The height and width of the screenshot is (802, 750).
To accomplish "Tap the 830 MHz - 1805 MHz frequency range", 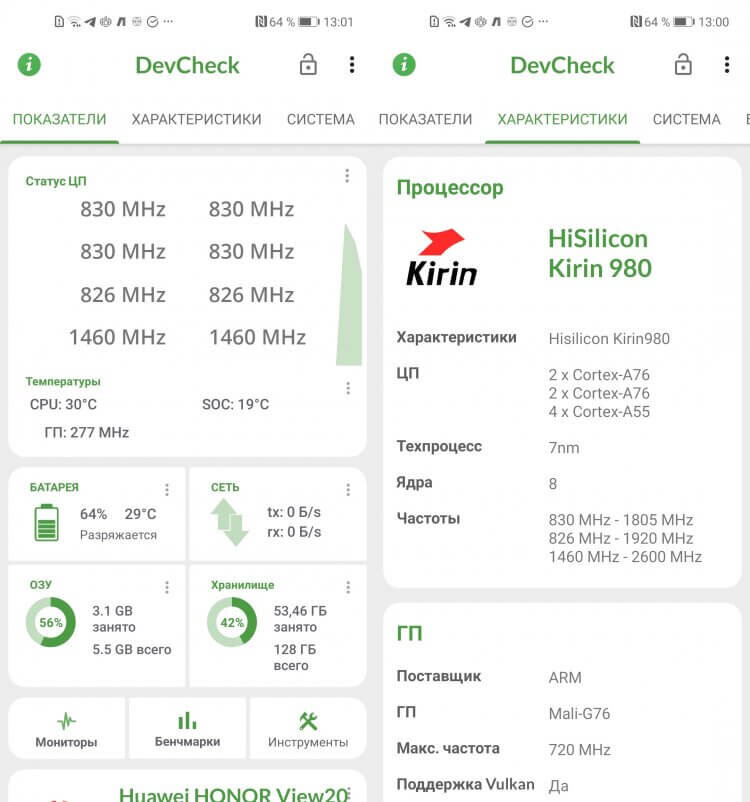I will [621, 520].
